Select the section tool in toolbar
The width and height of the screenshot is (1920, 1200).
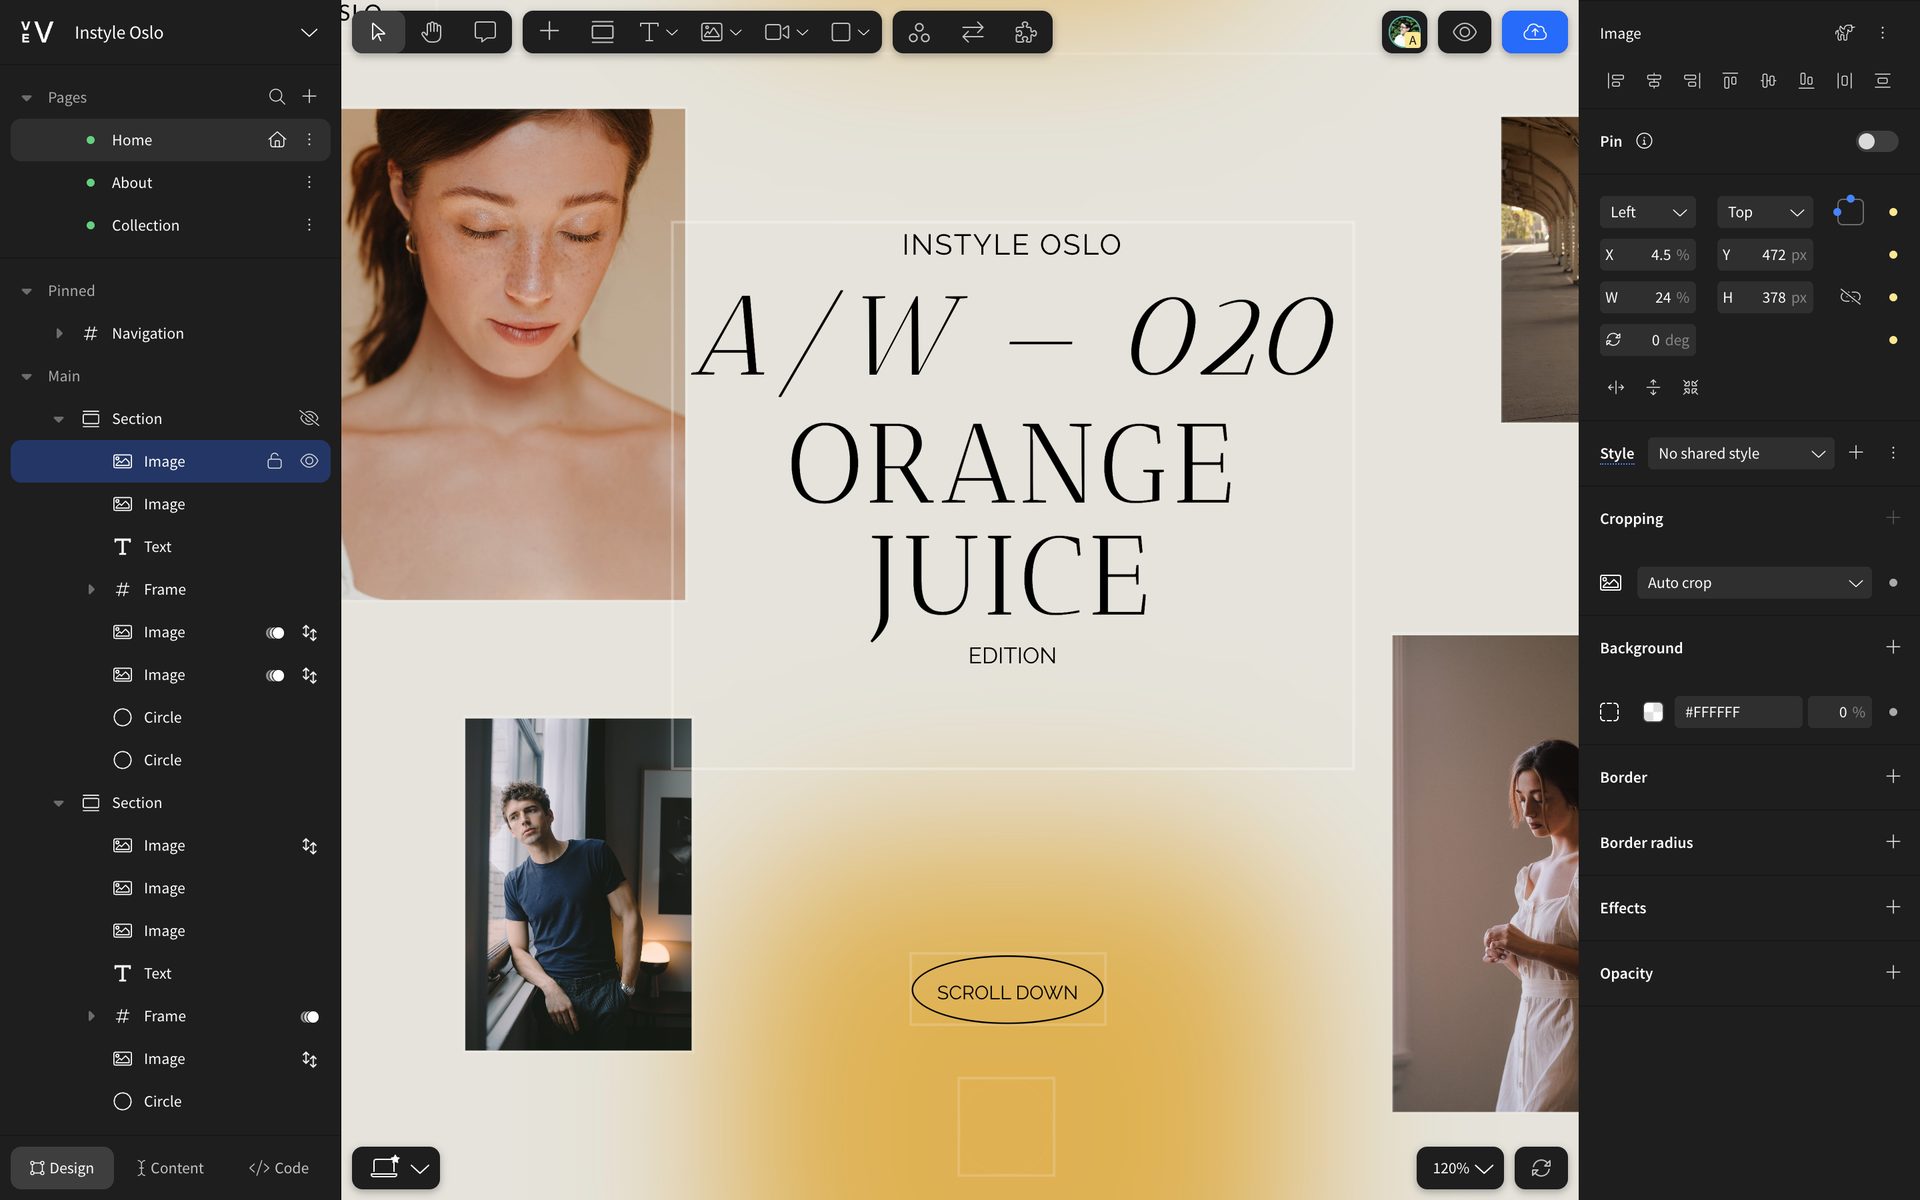coord(602,32)
